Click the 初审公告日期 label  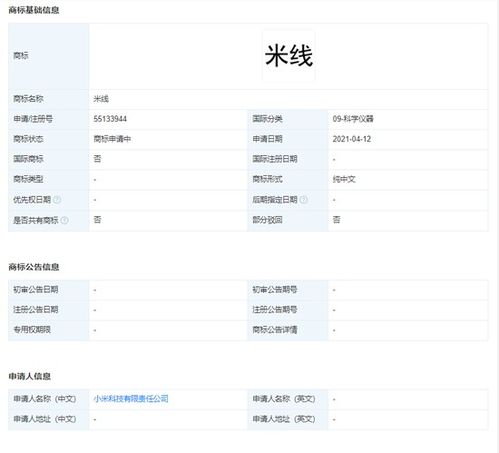36,290
